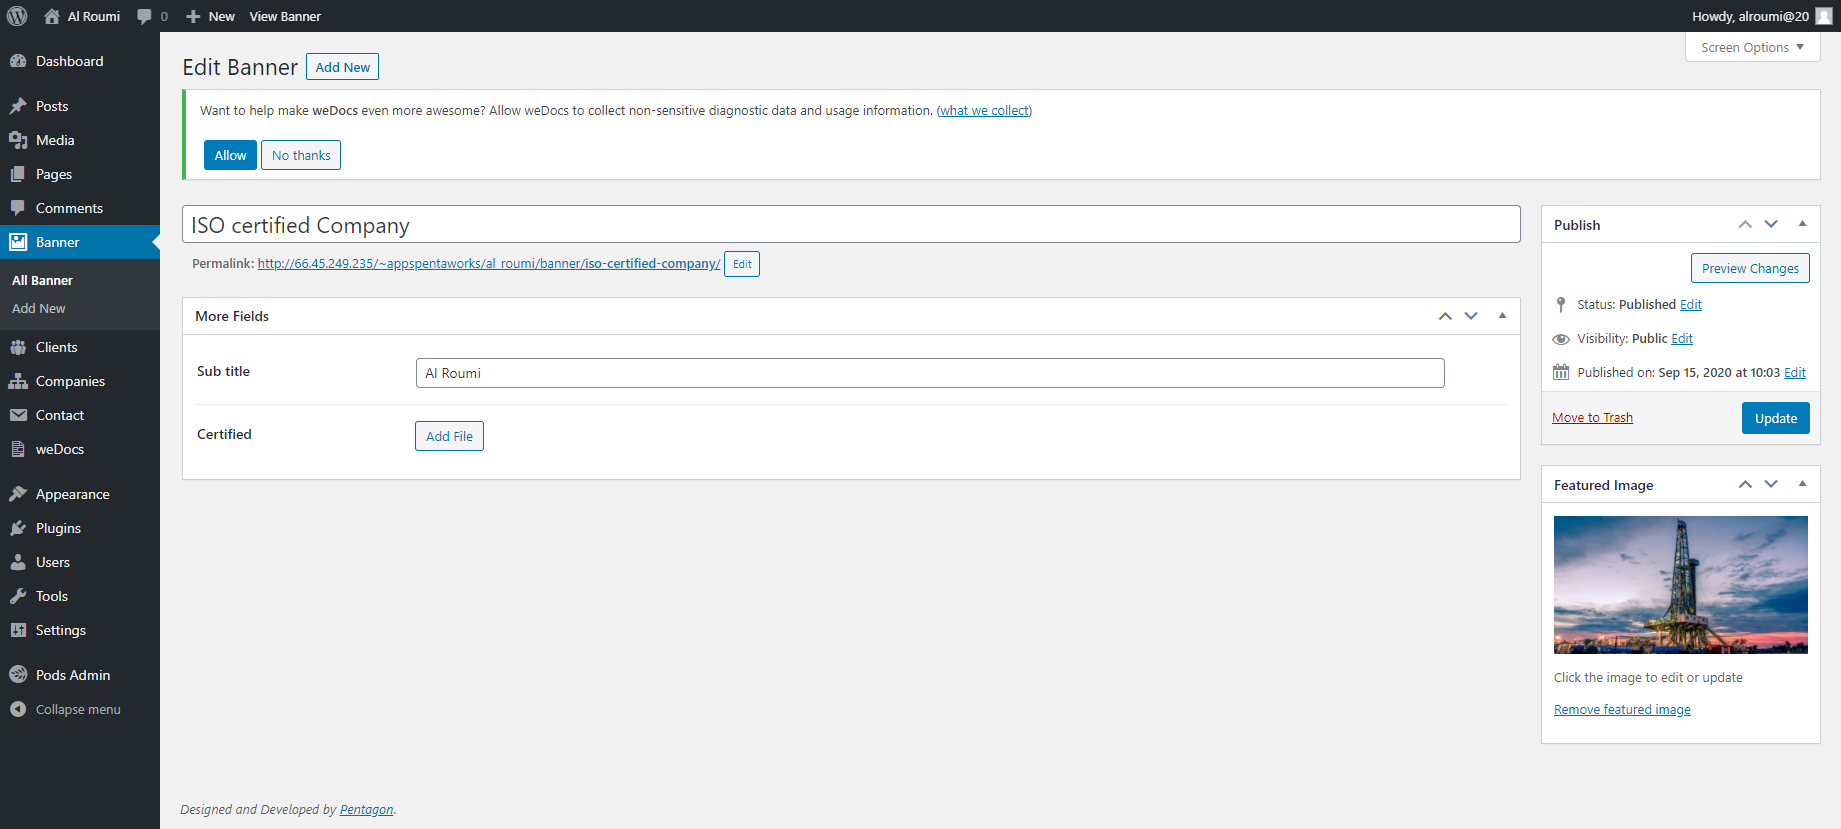Click the Clients group icon
Viewport: 1841px width, 829px height.
18,347
